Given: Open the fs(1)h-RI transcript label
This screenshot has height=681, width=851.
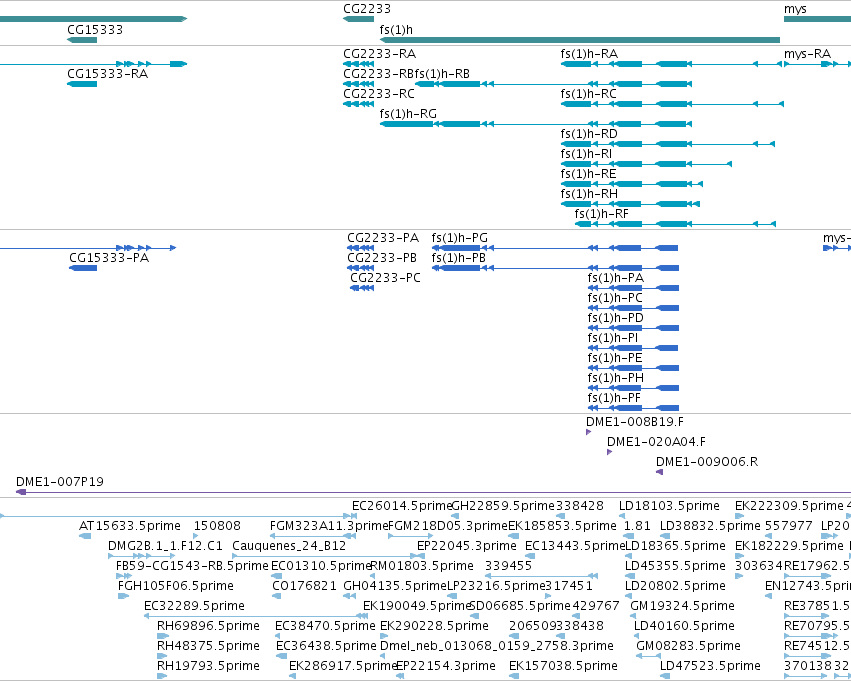Looking at the screenshot, I should pyautogui.click(x=586, y=154).
